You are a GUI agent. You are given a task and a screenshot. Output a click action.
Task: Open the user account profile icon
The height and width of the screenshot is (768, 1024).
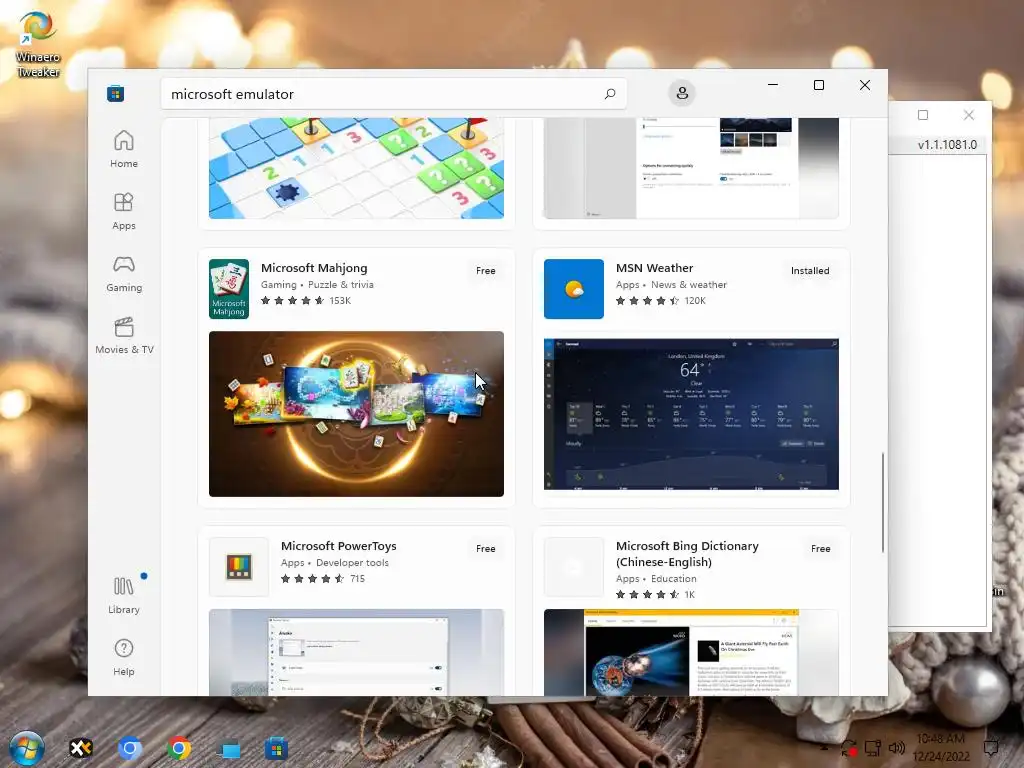(682, 93)
